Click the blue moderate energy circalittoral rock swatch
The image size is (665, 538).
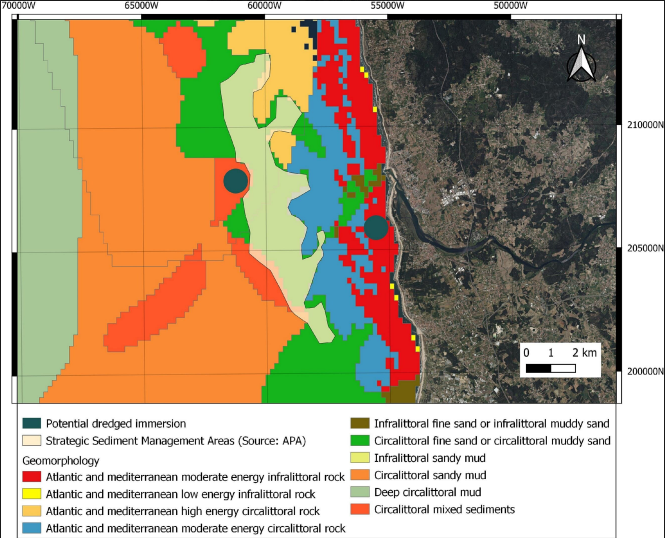tap(30, 528)
